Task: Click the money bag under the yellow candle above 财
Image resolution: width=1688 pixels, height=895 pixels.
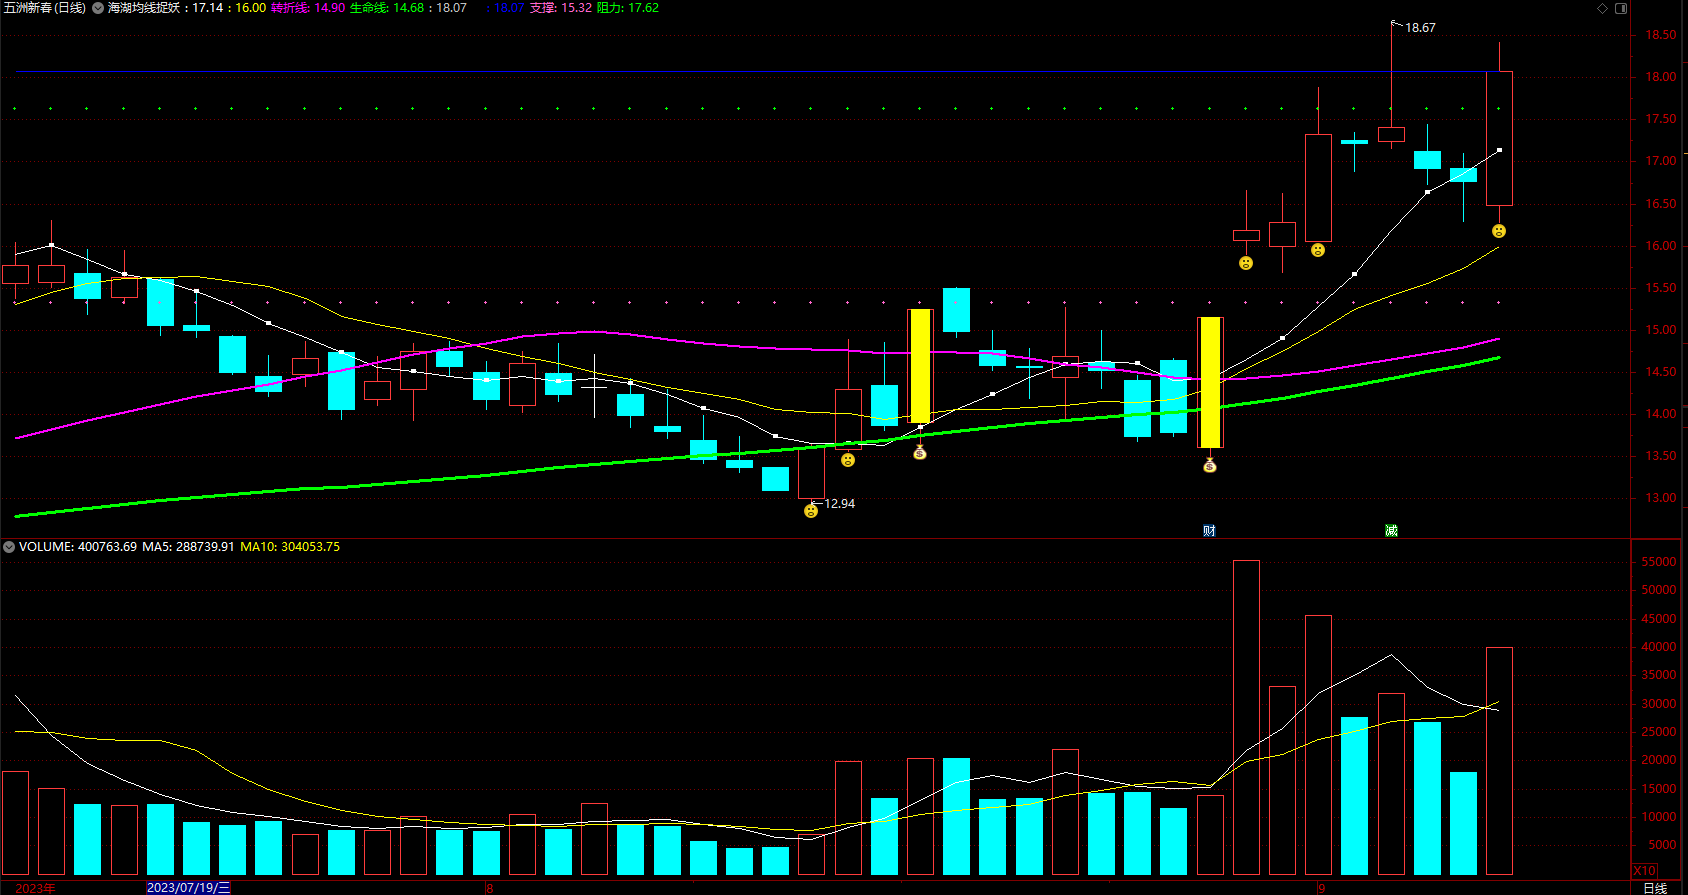Action: click(1210, 465)
